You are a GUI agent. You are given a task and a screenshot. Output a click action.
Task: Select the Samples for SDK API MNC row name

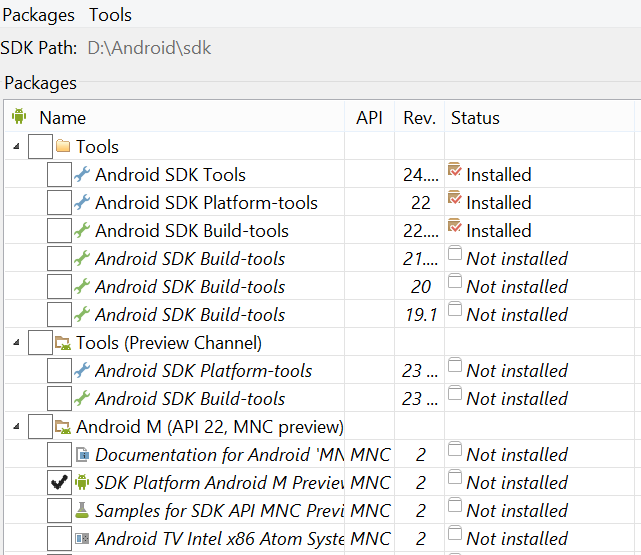(x=220, y=511)
